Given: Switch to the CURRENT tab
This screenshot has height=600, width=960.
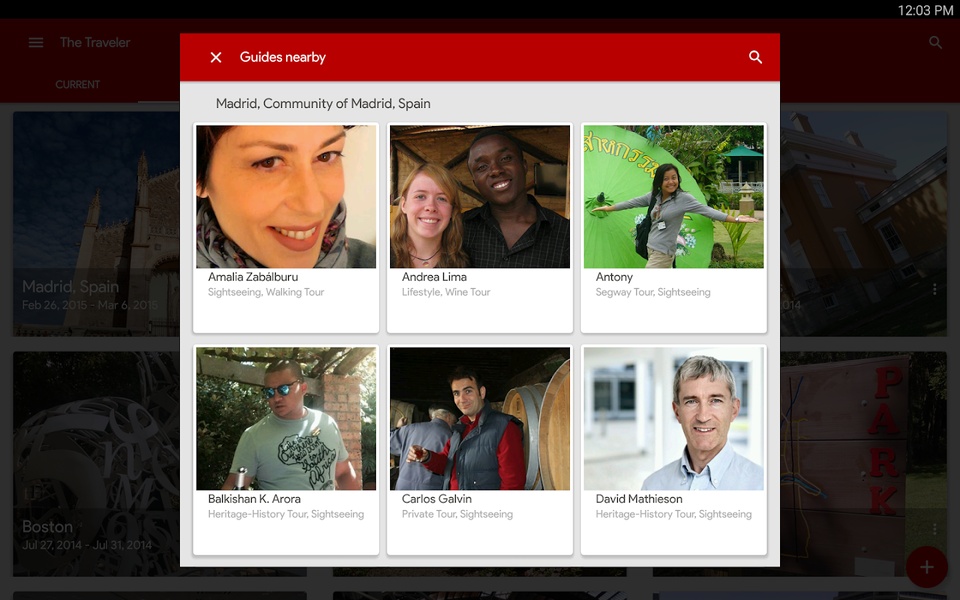Looking at the screenshot, I should click(77, 84).
